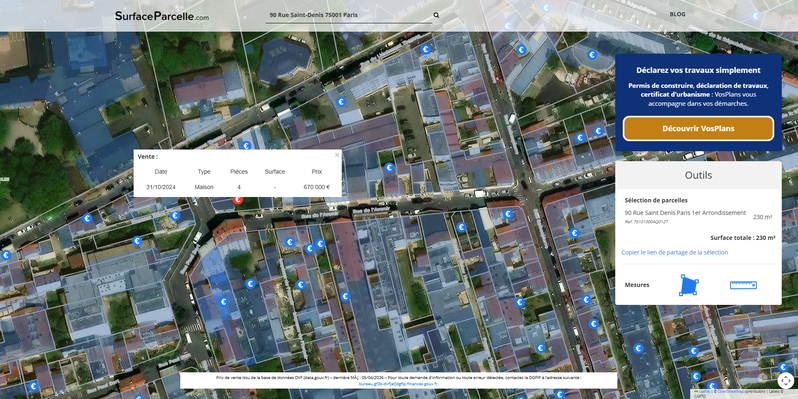The image size is (798, 399).
Task: Click the Prix column header
Action: pos(317,172)
